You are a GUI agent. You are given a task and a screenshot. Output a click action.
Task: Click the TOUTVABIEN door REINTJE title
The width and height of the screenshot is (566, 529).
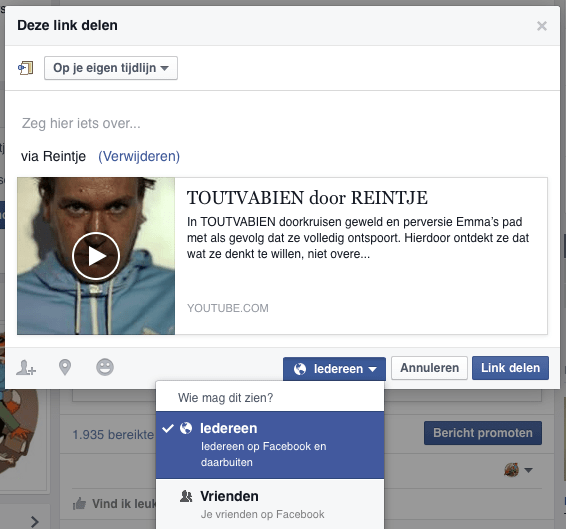coord(307,198)
